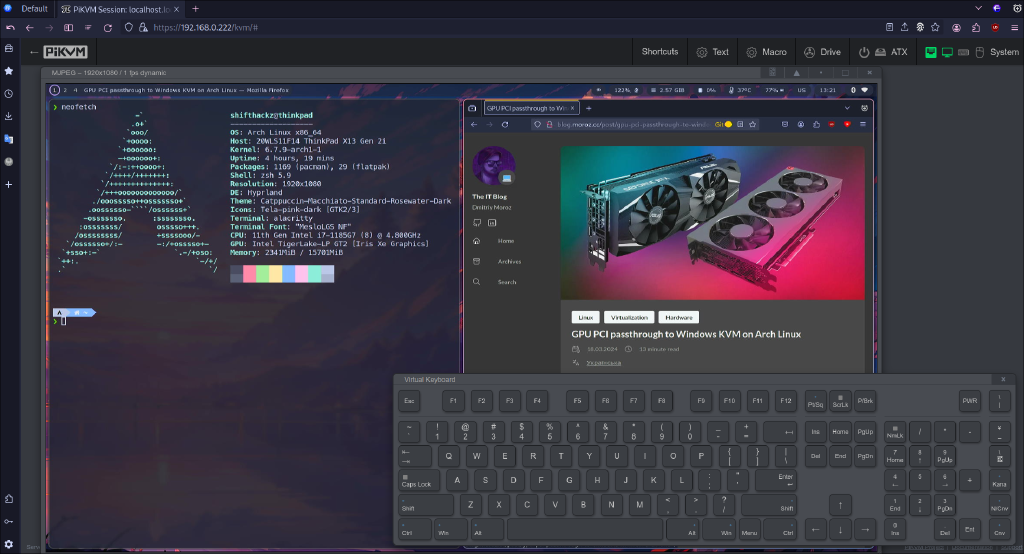Open Home link in remote blog sidebar
Image resolution: width=1024 pixels, height=554 pixels.
[505, 241]
